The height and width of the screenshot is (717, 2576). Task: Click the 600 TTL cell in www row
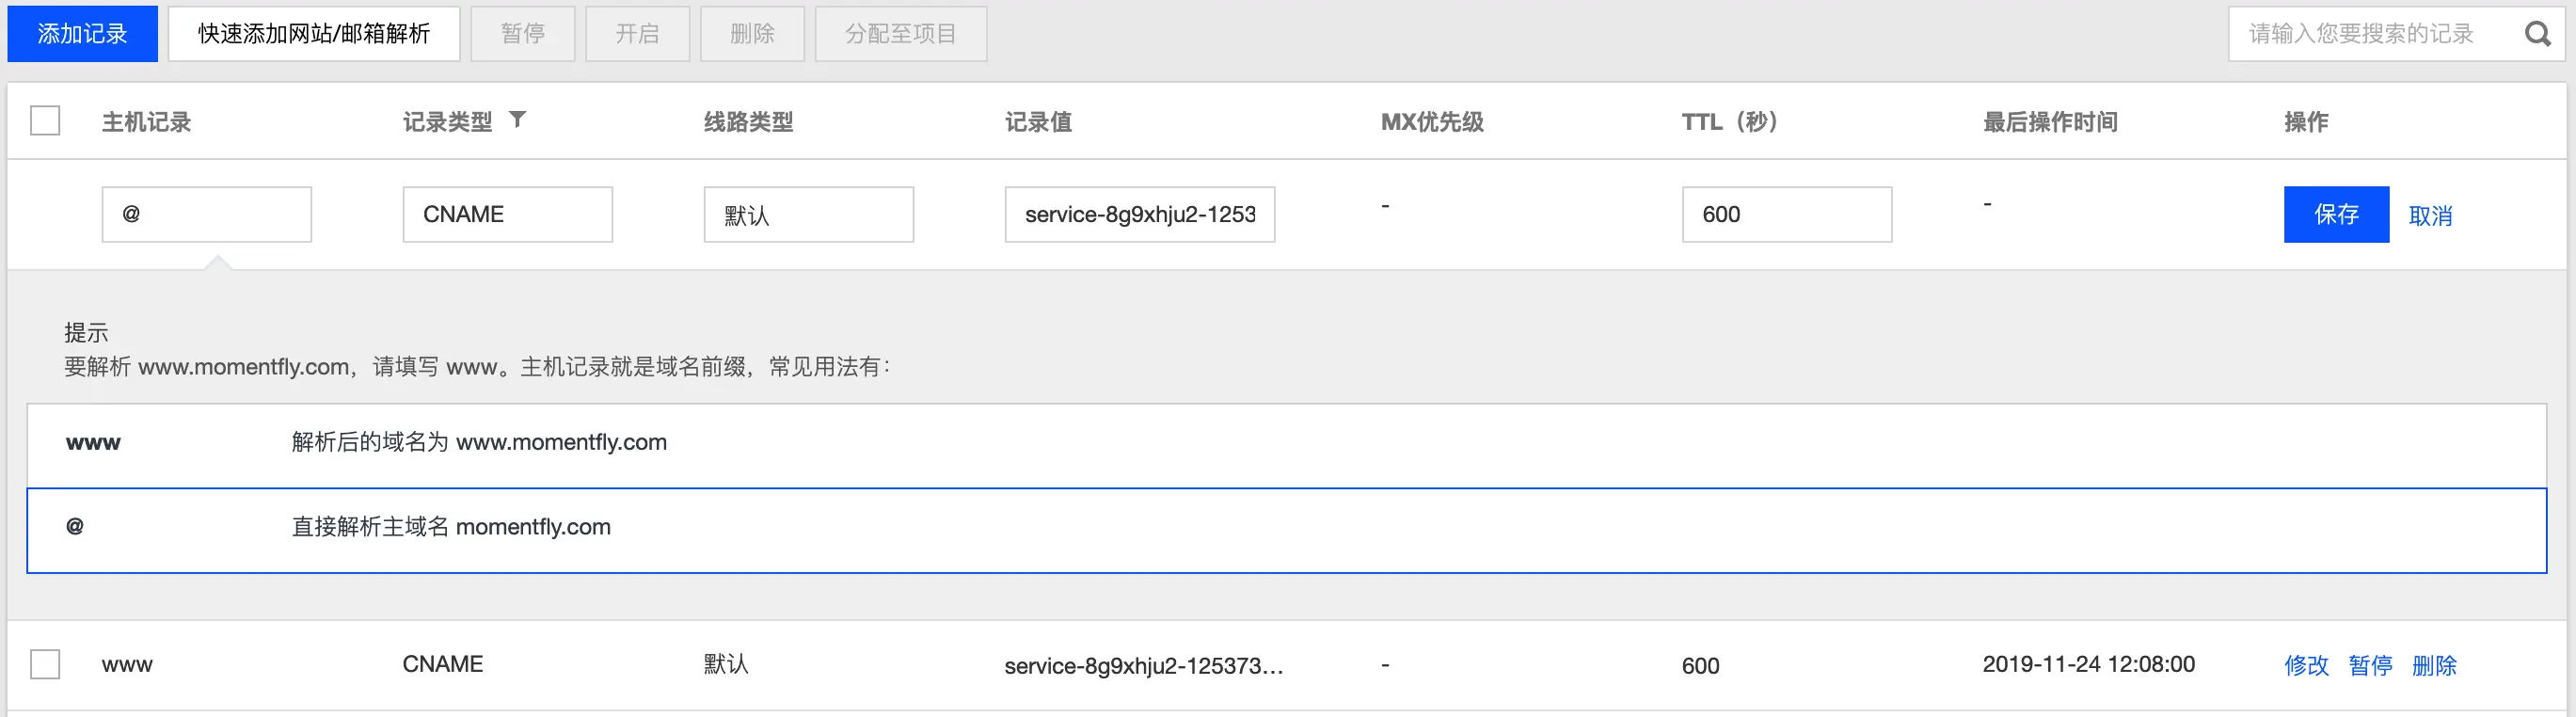[x=1701, y=666]
